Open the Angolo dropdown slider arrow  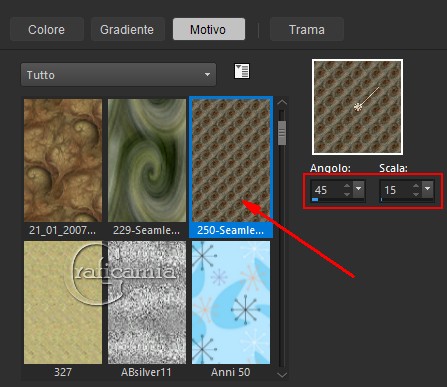(359, 189)
